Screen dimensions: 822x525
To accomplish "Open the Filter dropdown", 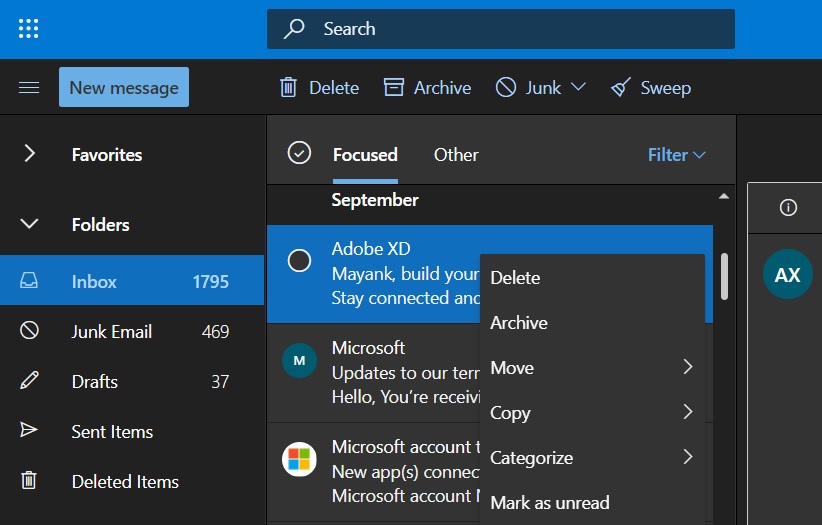I will [x=676, y=155].
